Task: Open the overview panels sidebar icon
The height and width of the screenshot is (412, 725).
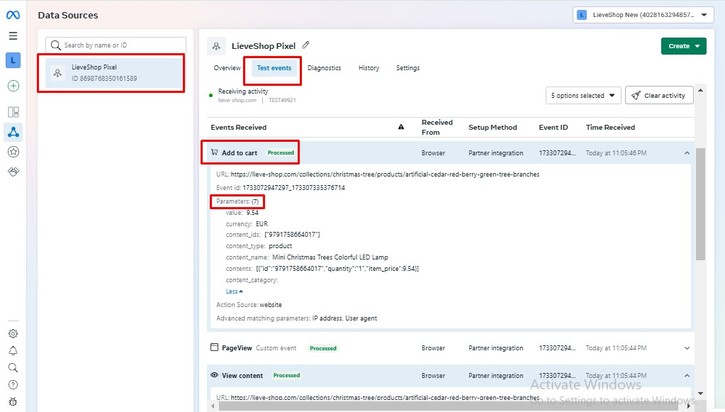Action: pyautogui.click(x=13, y=112)
